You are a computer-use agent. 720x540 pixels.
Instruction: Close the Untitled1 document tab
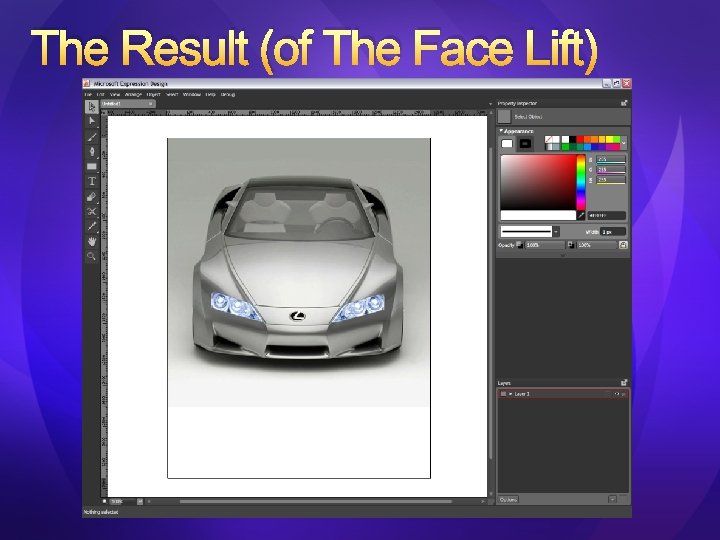click(x=151, y=104)
